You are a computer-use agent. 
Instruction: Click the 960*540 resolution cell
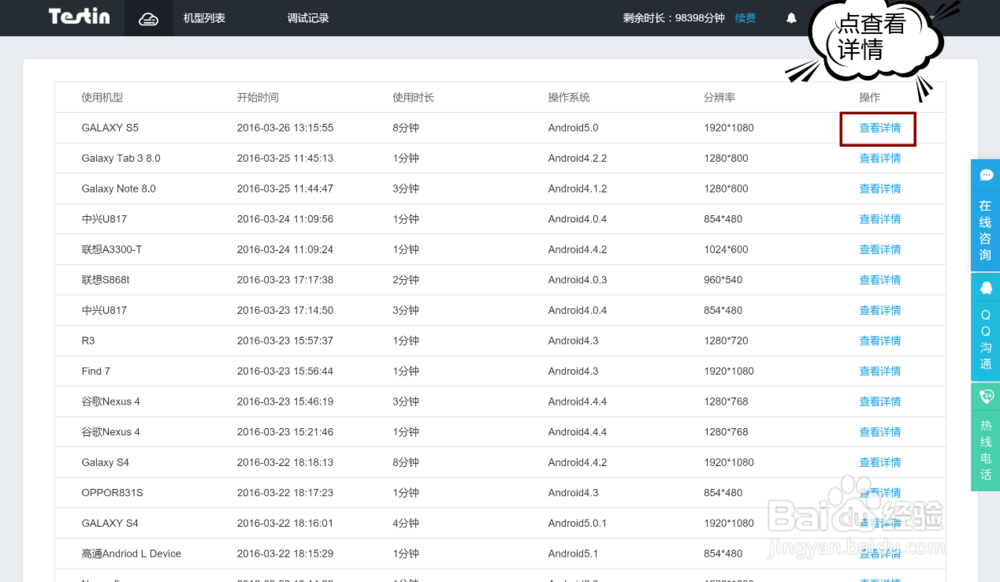pyautogui.click(x=723, y=280)
